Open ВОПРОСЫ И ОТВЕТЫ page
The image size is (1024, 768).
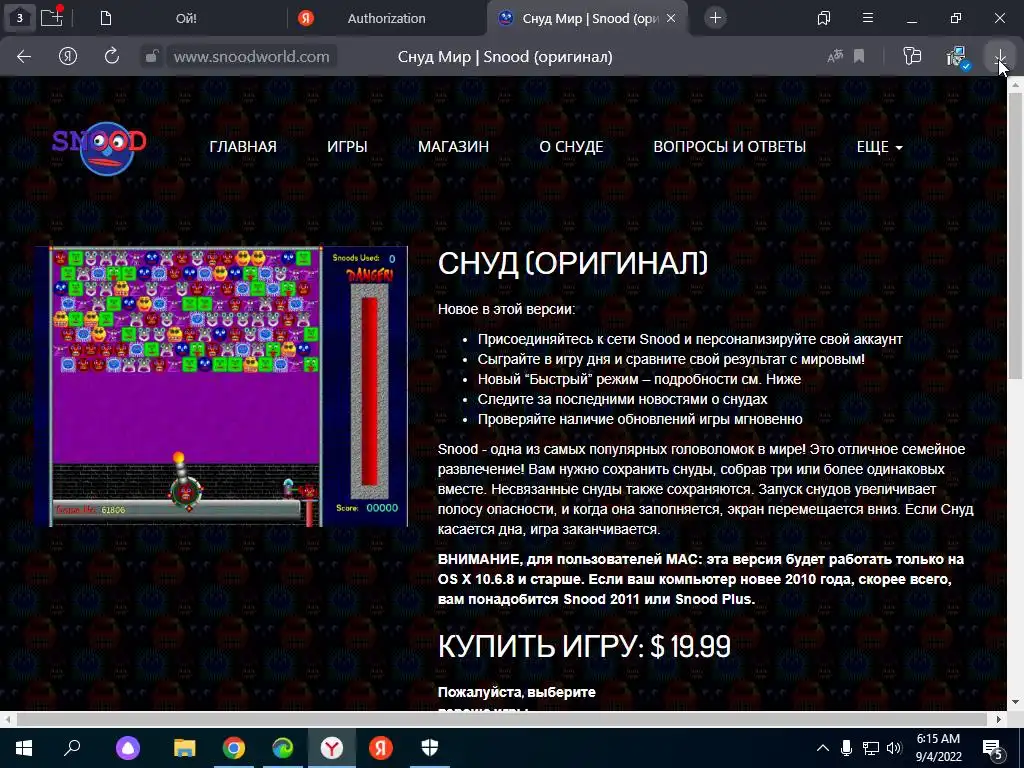pyautogui.click(x=729, y=147)
